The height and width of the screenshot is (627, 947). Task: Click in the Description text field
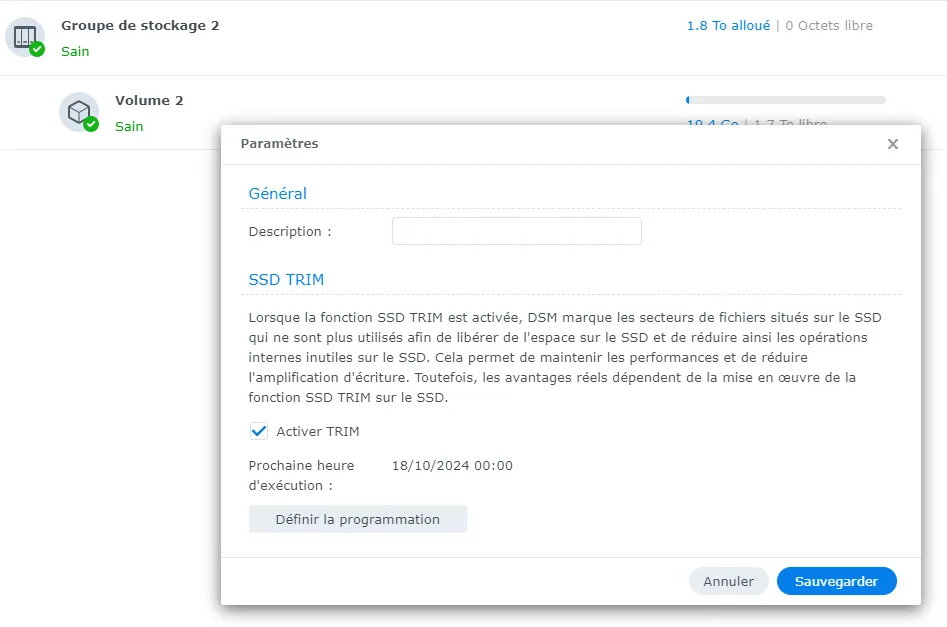point(516,231)
